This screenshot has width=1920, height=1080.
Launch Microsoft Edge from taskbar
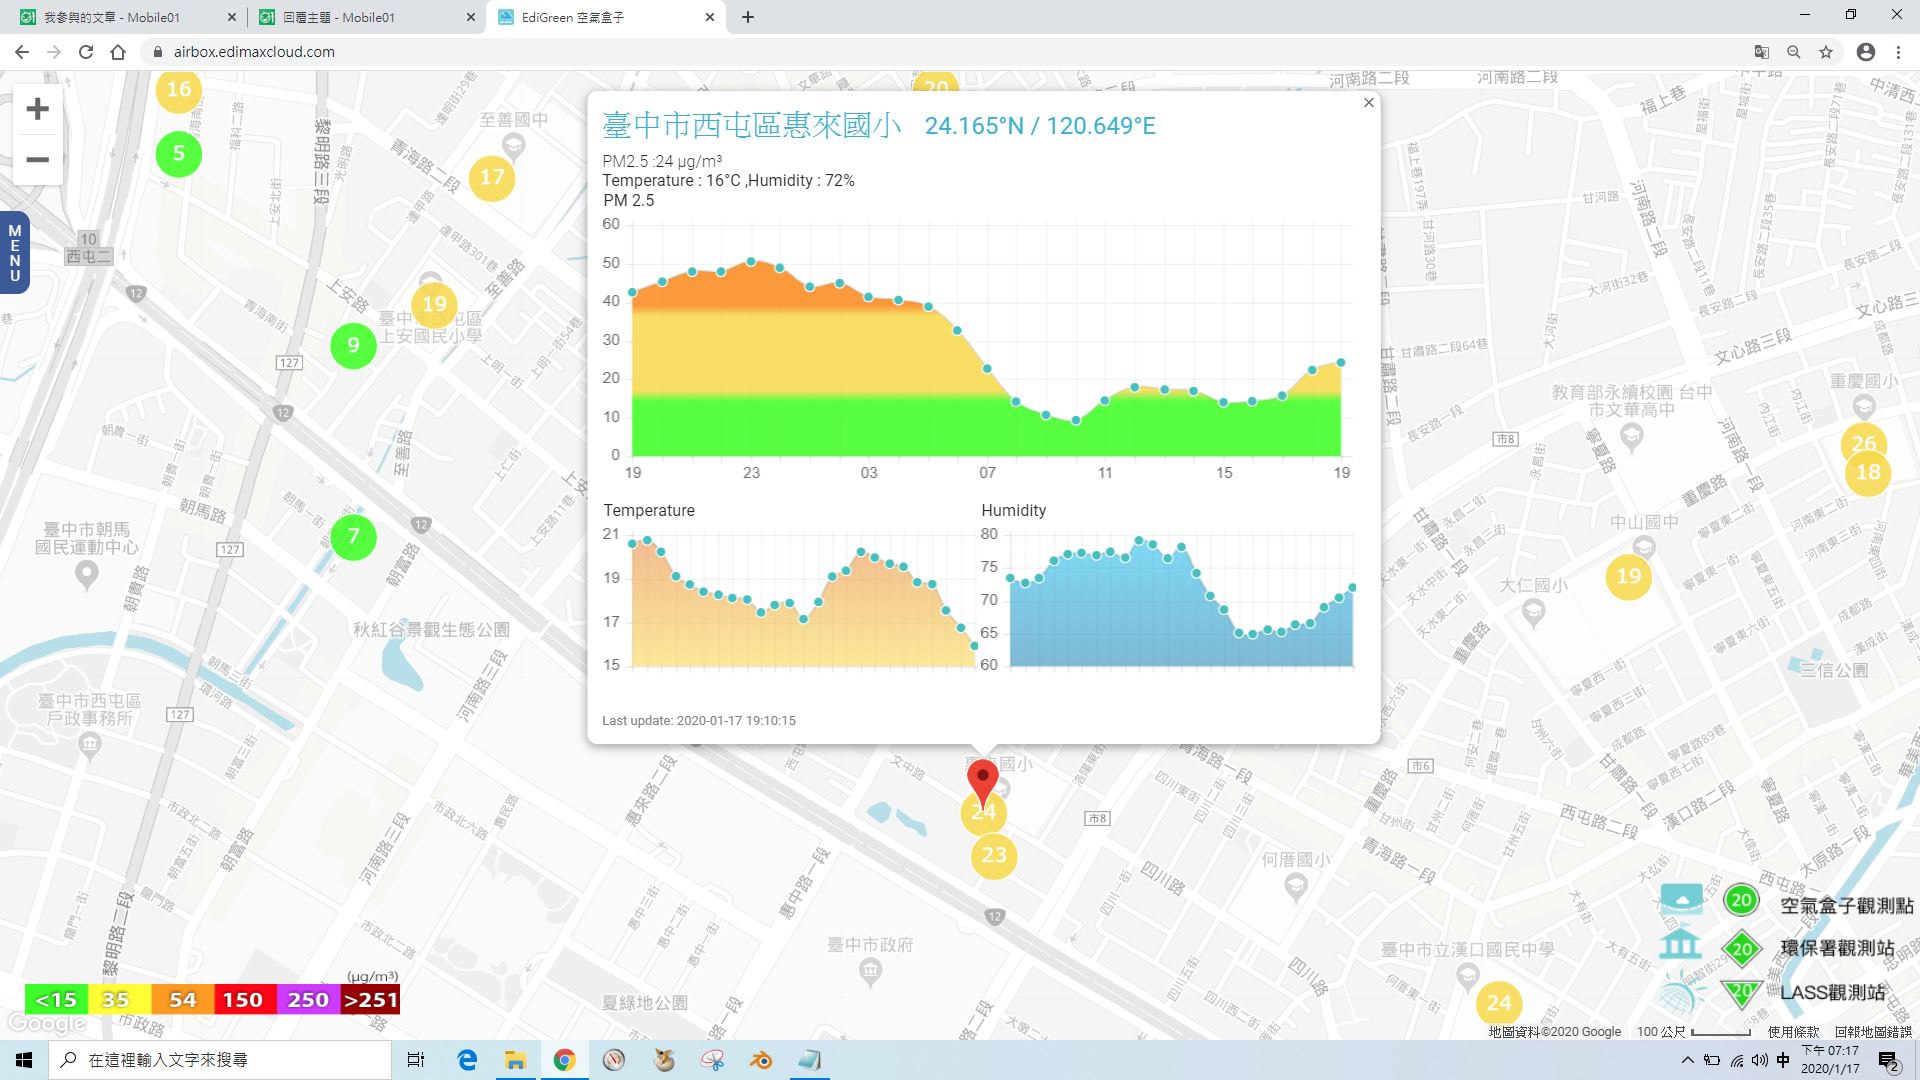coord(467,1060)
